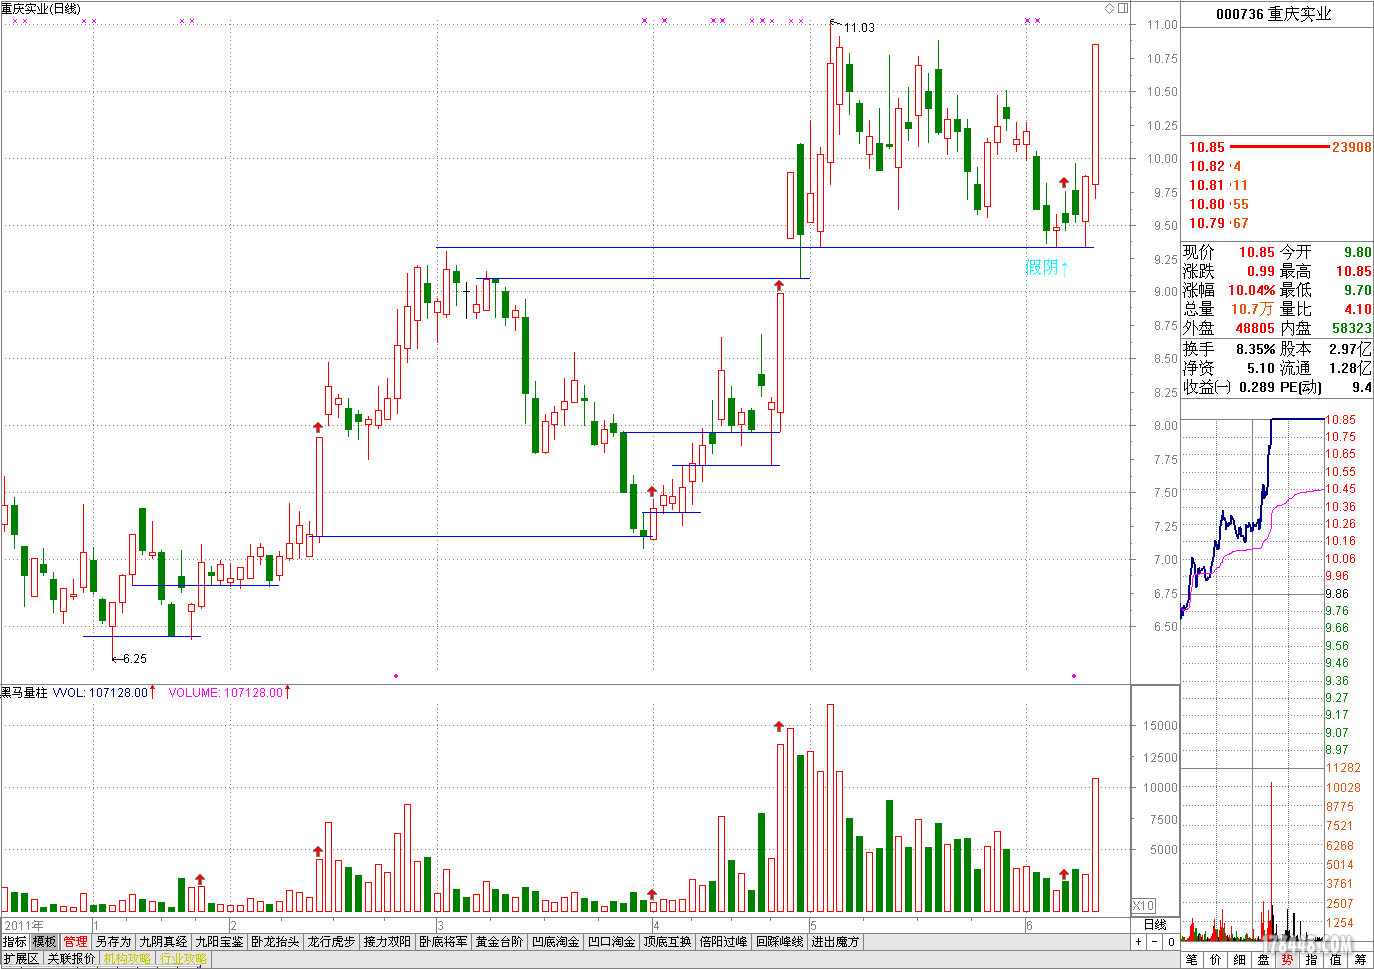
Task: Click the 假阴↑ annotation on chart
Action: [1047, 268]
